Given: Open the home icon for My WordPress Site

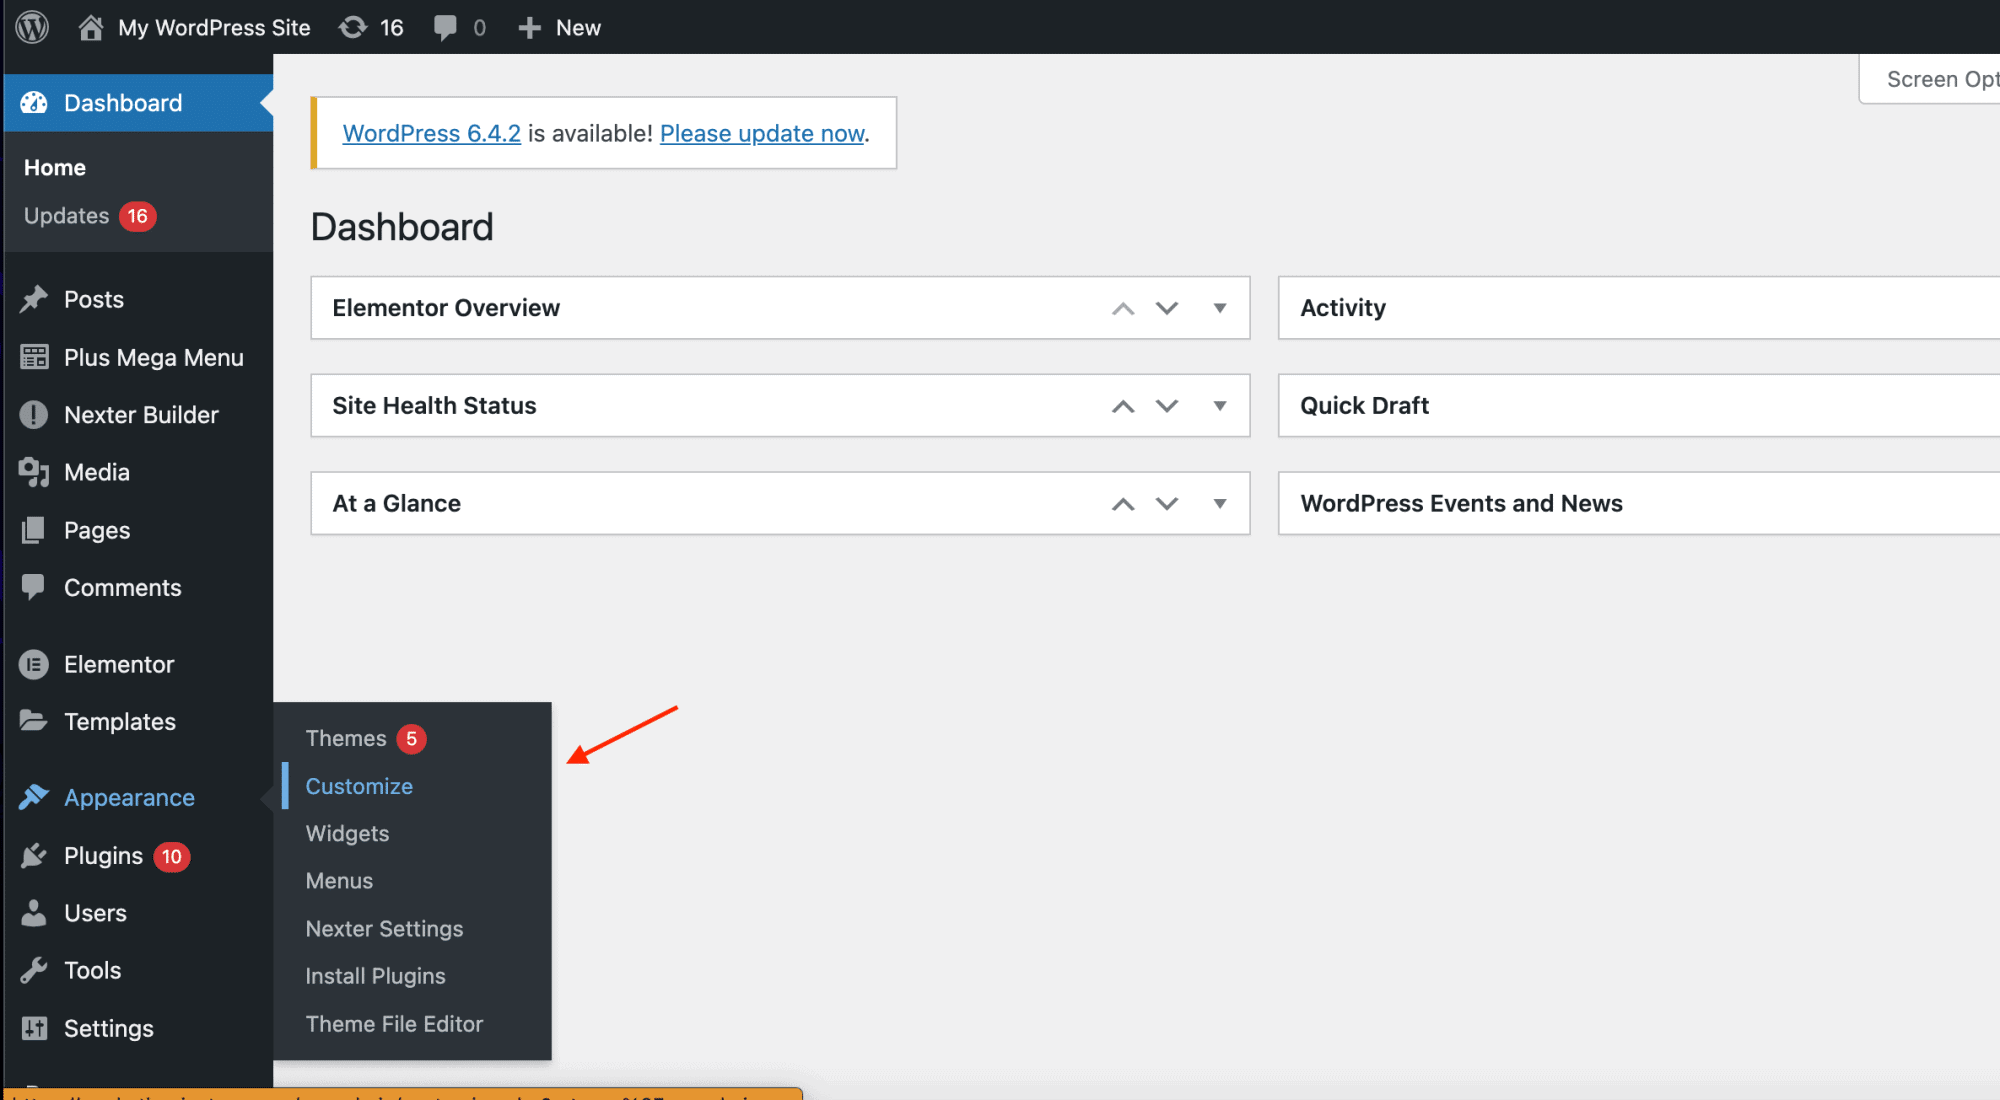Looking at the screenshot, I should [91, 27].
